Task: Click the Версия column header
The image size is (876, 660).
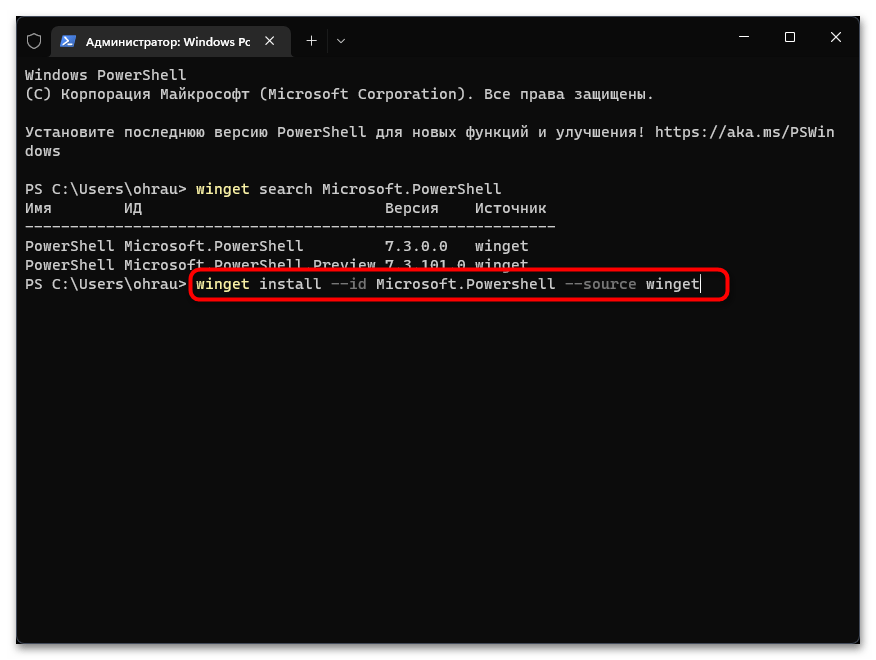Action: pos(411,208)
